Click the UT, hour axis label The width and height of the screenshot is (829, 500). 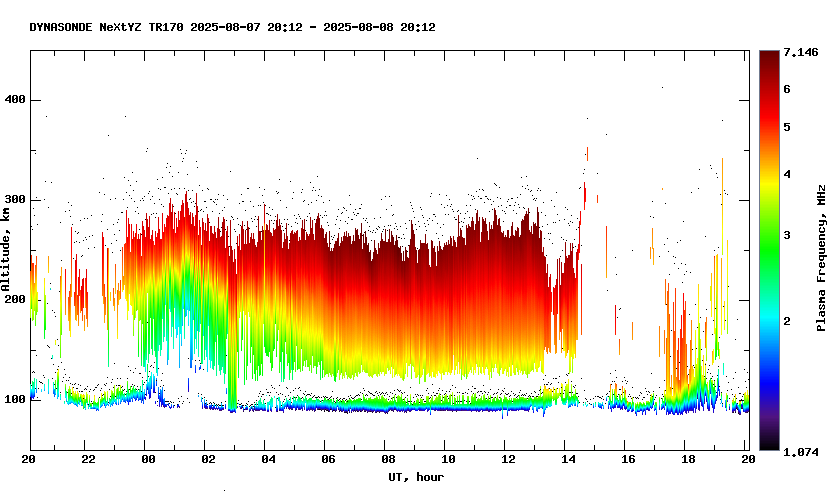(416, 477)
